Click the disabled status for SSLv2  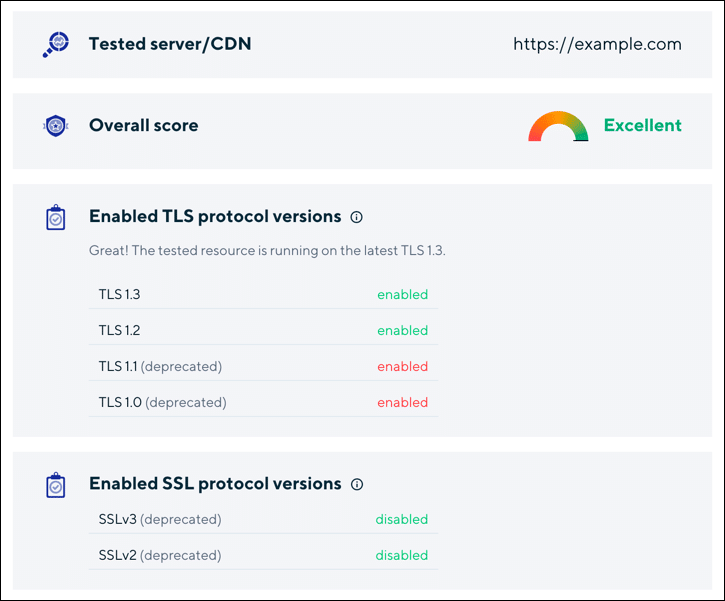tap(401, 556)
